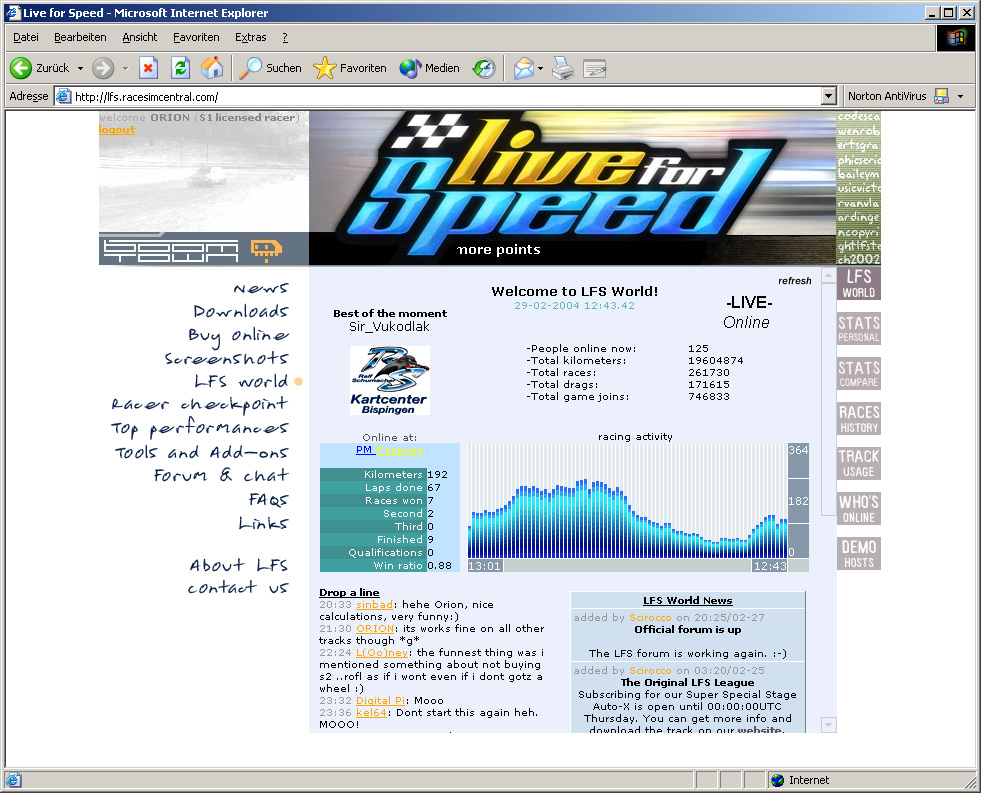Click the forward navigation arrow icon
The image size is (981, 793).
coord(103,68)
